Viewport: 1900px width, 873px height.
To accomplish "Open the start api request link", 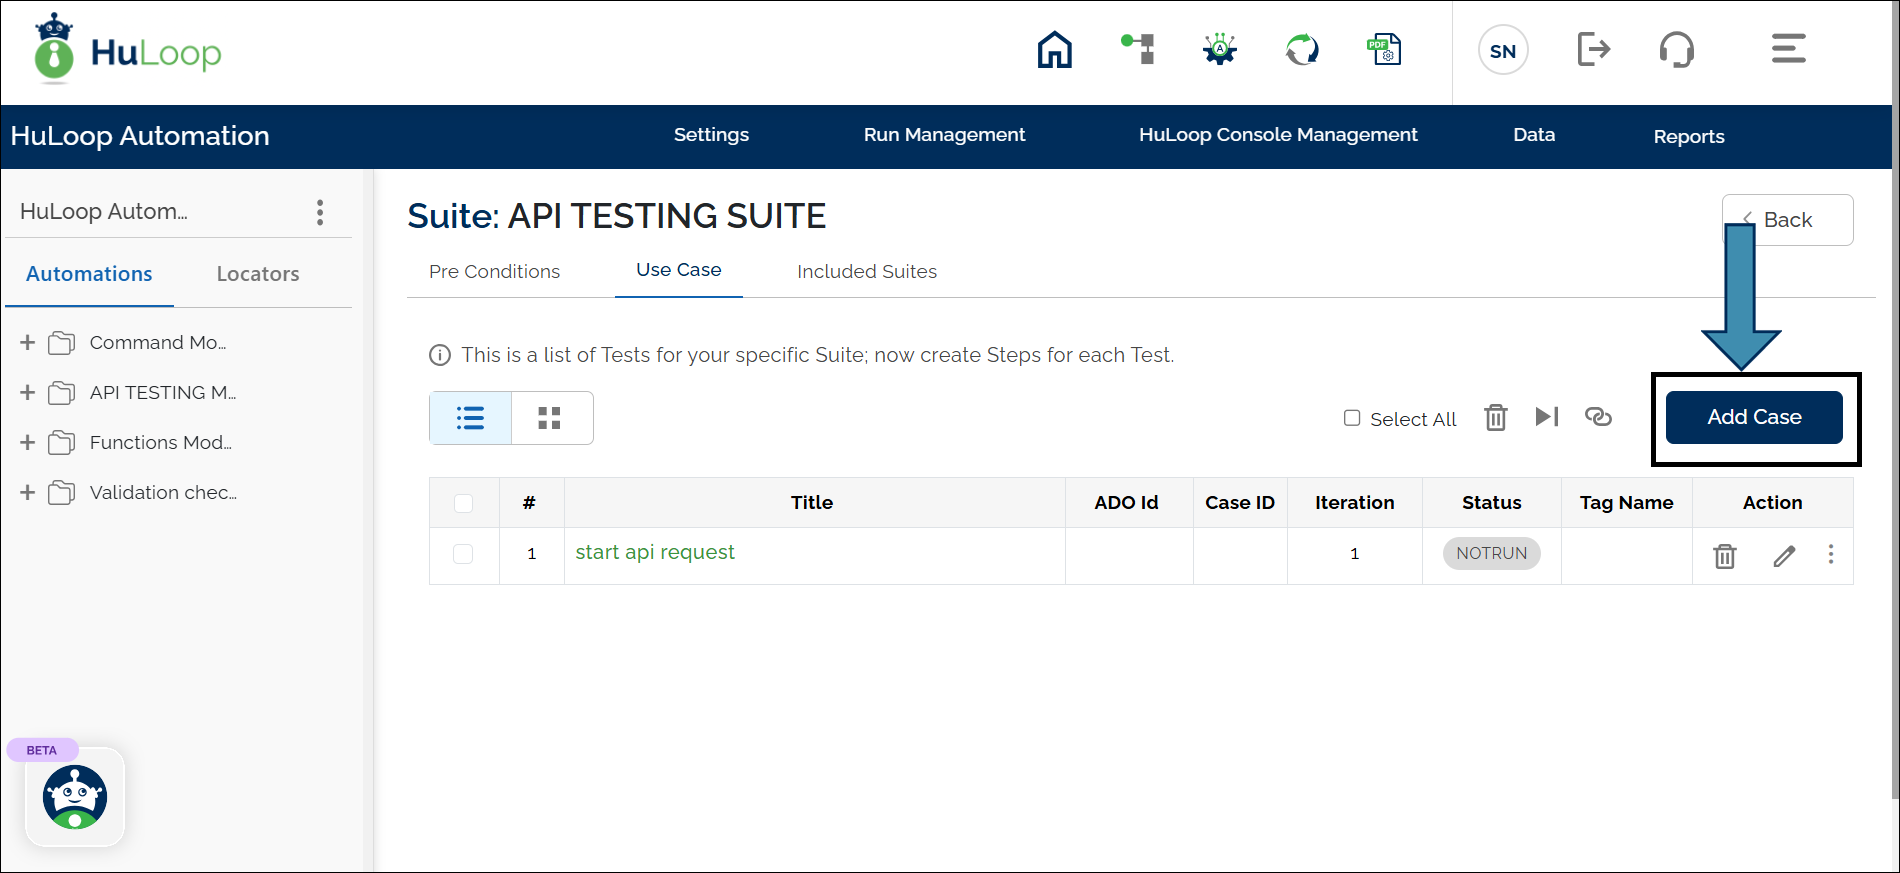I will pyautogui.click(x=654, y=553).
